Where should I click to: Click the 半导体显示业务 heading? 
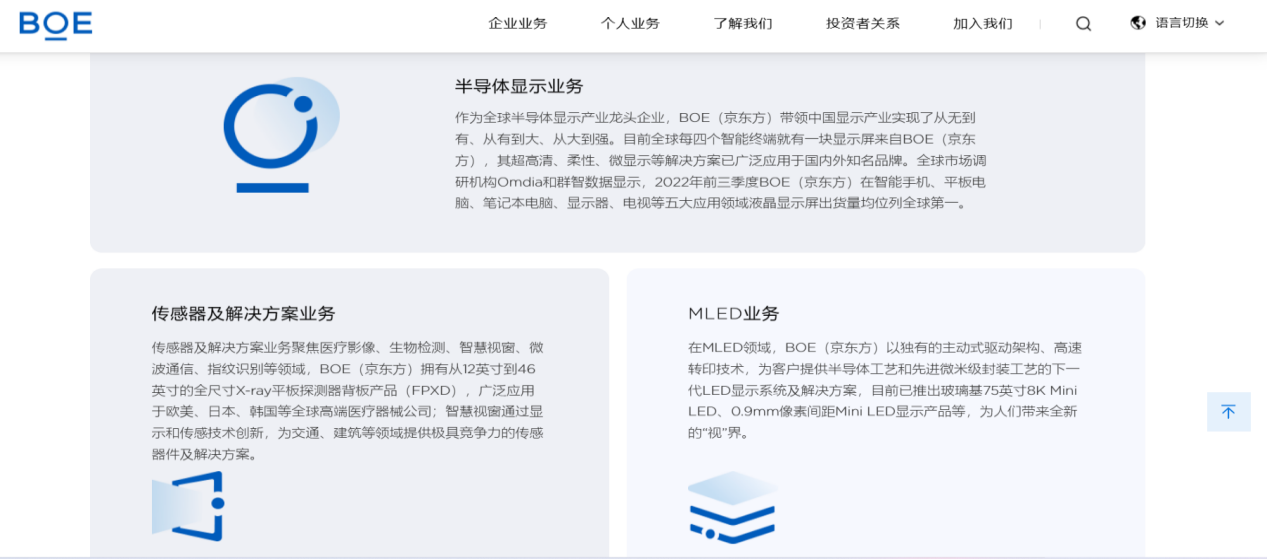coord(519,87)
